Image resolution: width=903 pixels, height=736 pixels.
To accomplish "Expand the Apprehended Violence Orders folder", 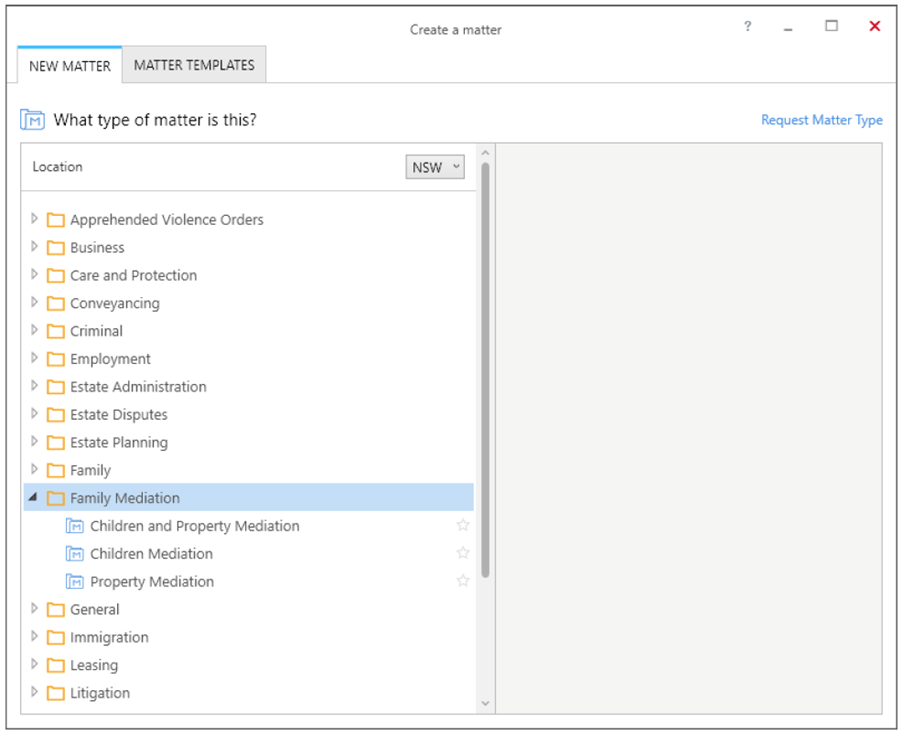I will 34,218.
